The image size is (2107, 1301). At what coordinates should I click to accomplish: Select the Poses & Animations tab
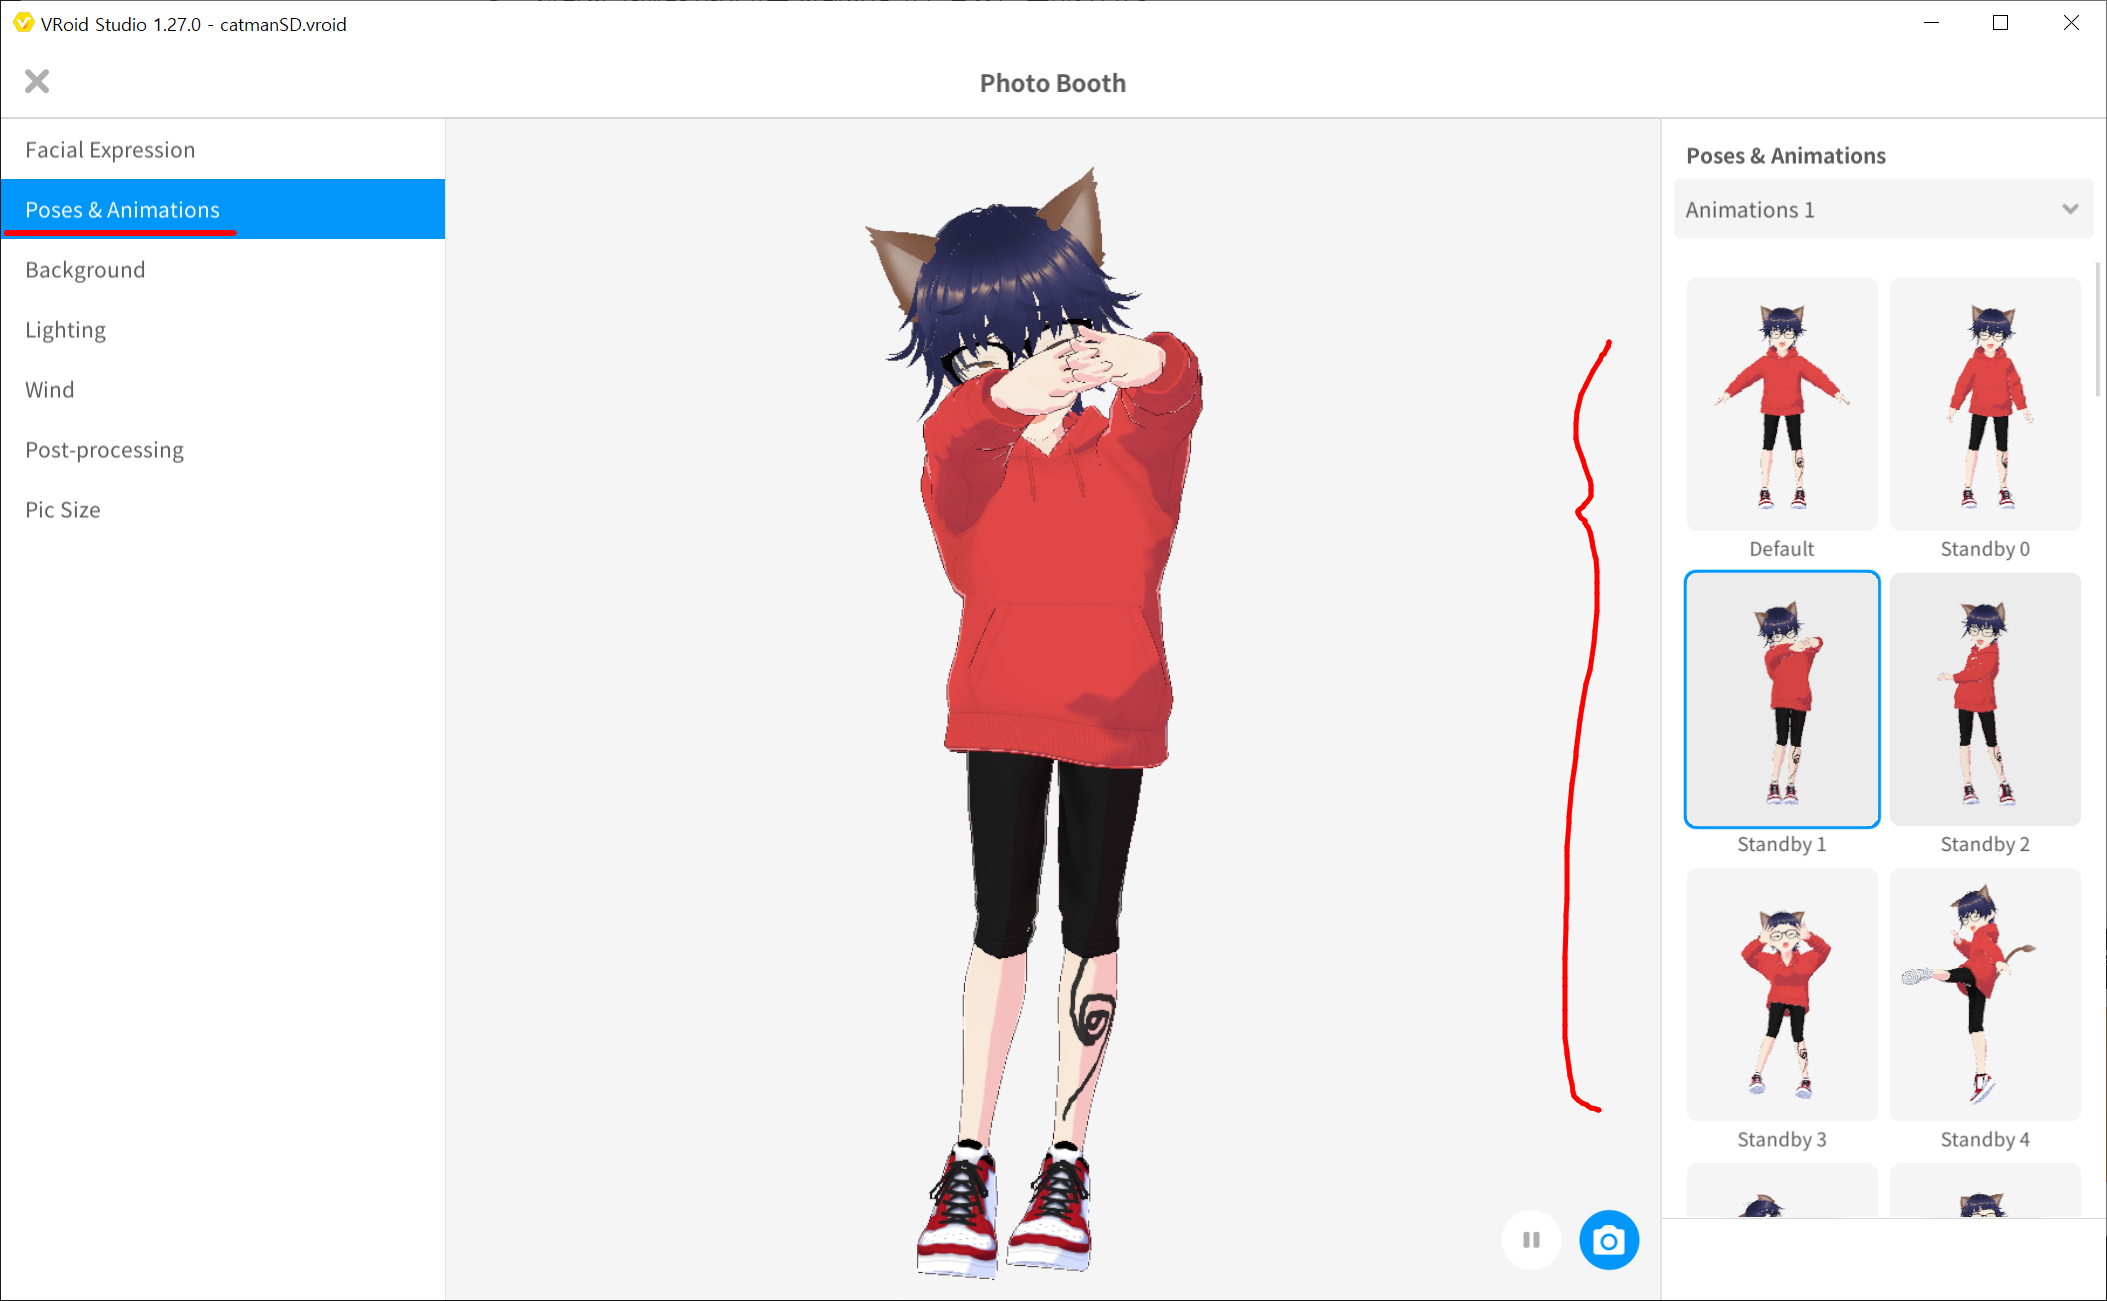122,210
